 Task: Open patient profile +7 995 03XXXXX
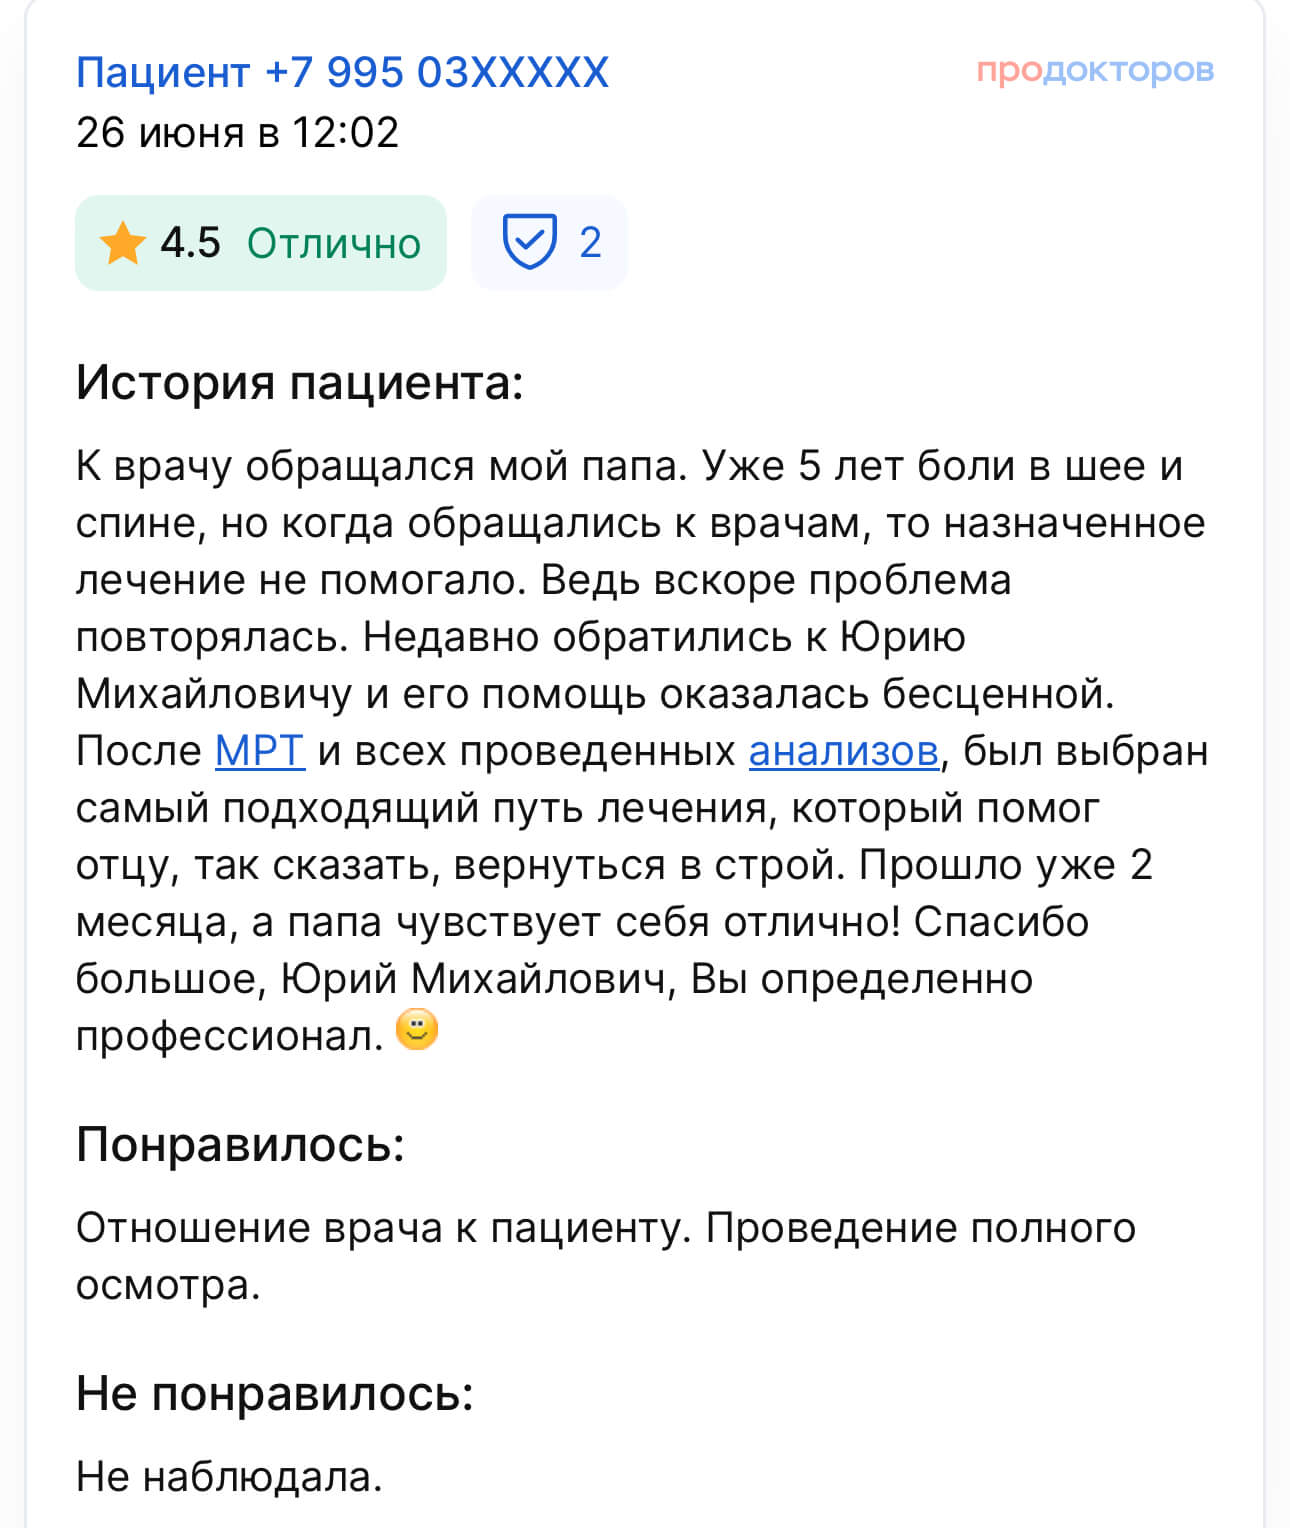342,73
